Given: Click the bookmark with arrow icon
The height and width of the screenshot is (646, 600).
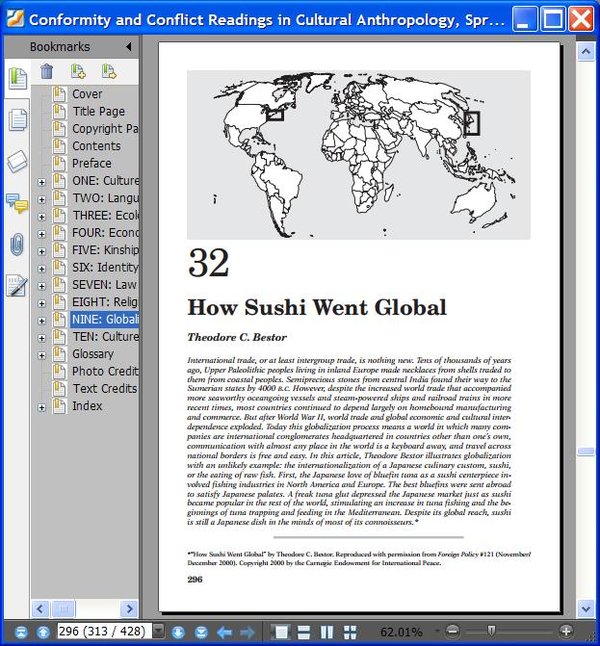Looking at the screenshot, I should 109,71.
